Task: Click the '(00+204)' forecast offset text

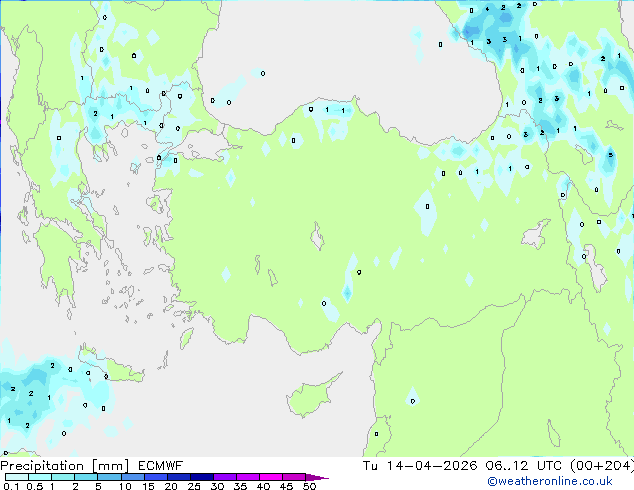Action: (x=602, y=466)
